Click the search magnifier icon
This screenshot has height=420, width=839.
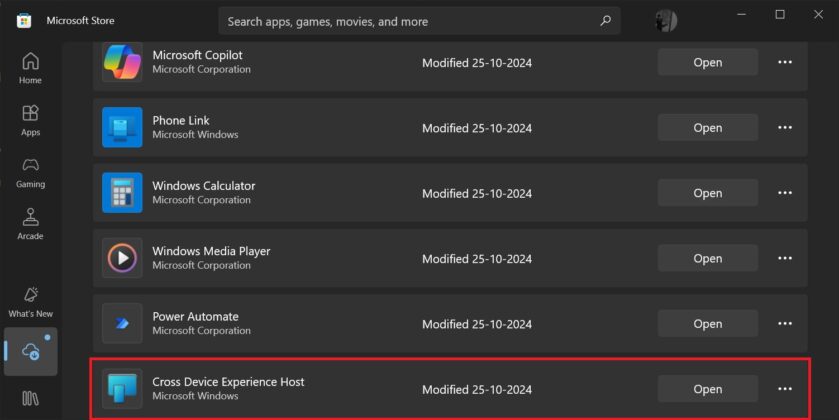click(x=605, y=21)
